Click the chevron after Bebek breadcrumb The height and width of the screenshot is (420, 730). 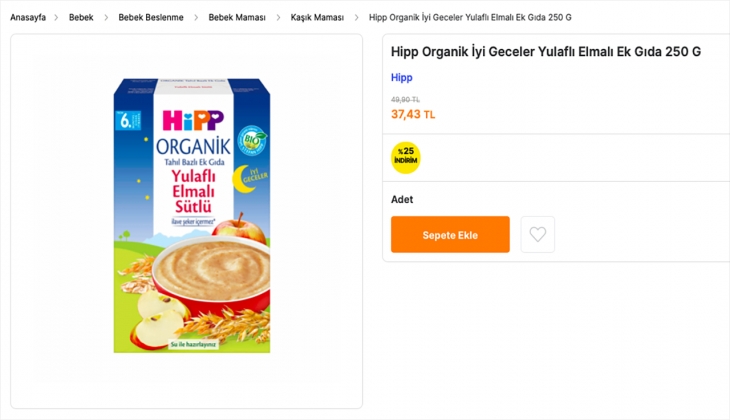[106, 18]
